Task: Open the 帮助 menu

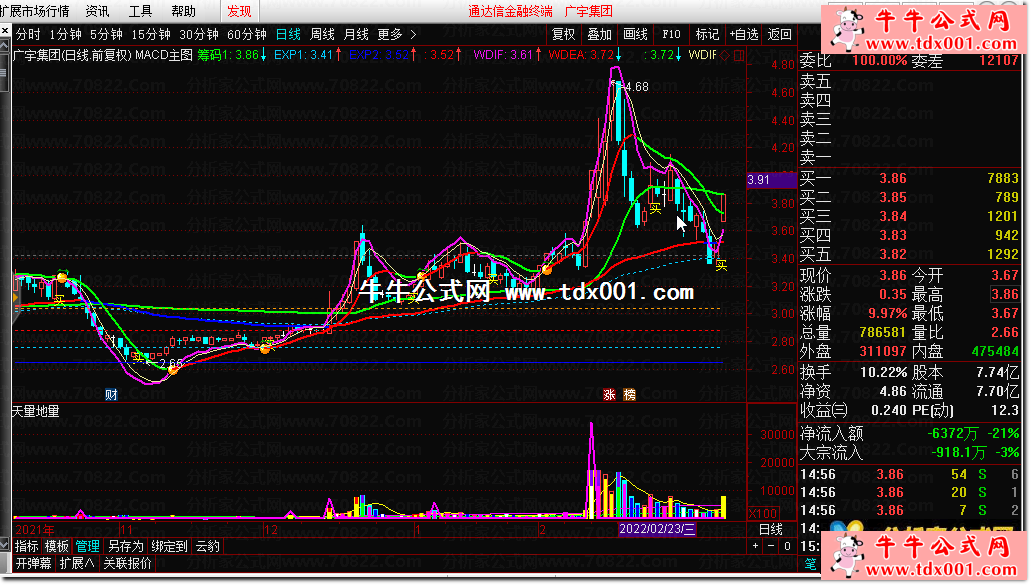Action: click(183, 11)
